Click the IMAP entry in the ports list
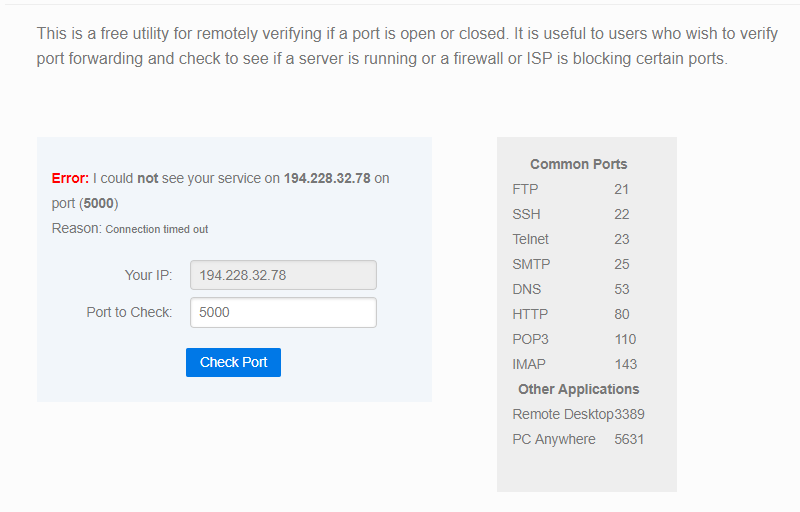The height and width of the screenshot is (512, 800). (x=529, y=364)
